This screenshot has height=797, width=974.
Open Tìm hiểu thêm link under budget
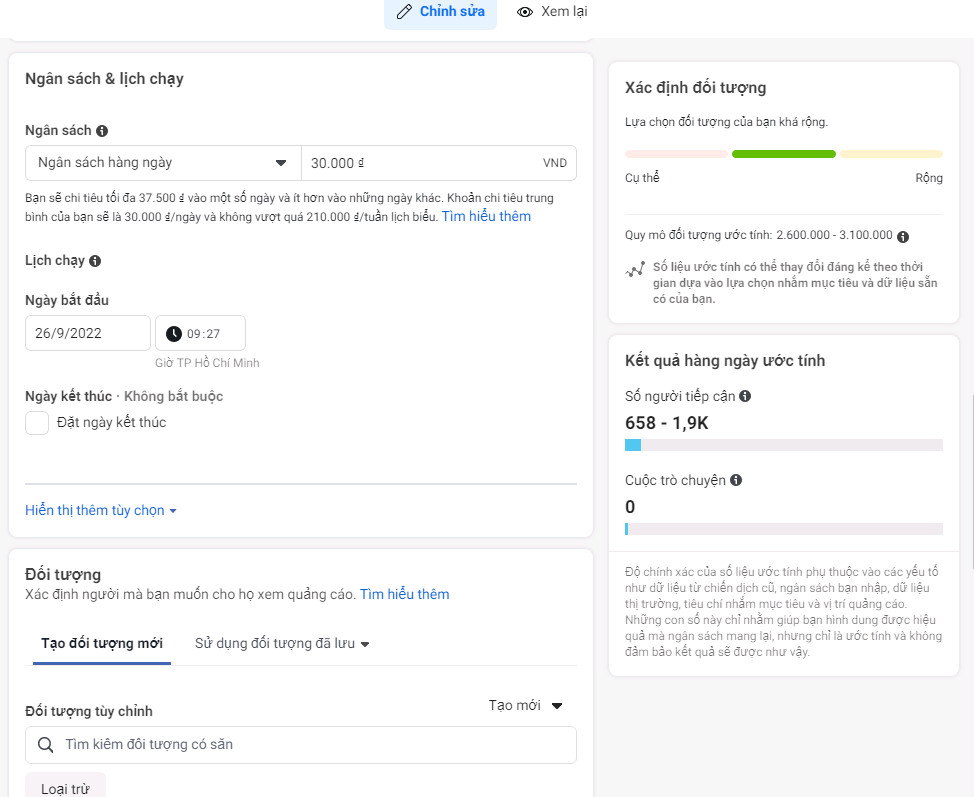[x=486, y=216]
